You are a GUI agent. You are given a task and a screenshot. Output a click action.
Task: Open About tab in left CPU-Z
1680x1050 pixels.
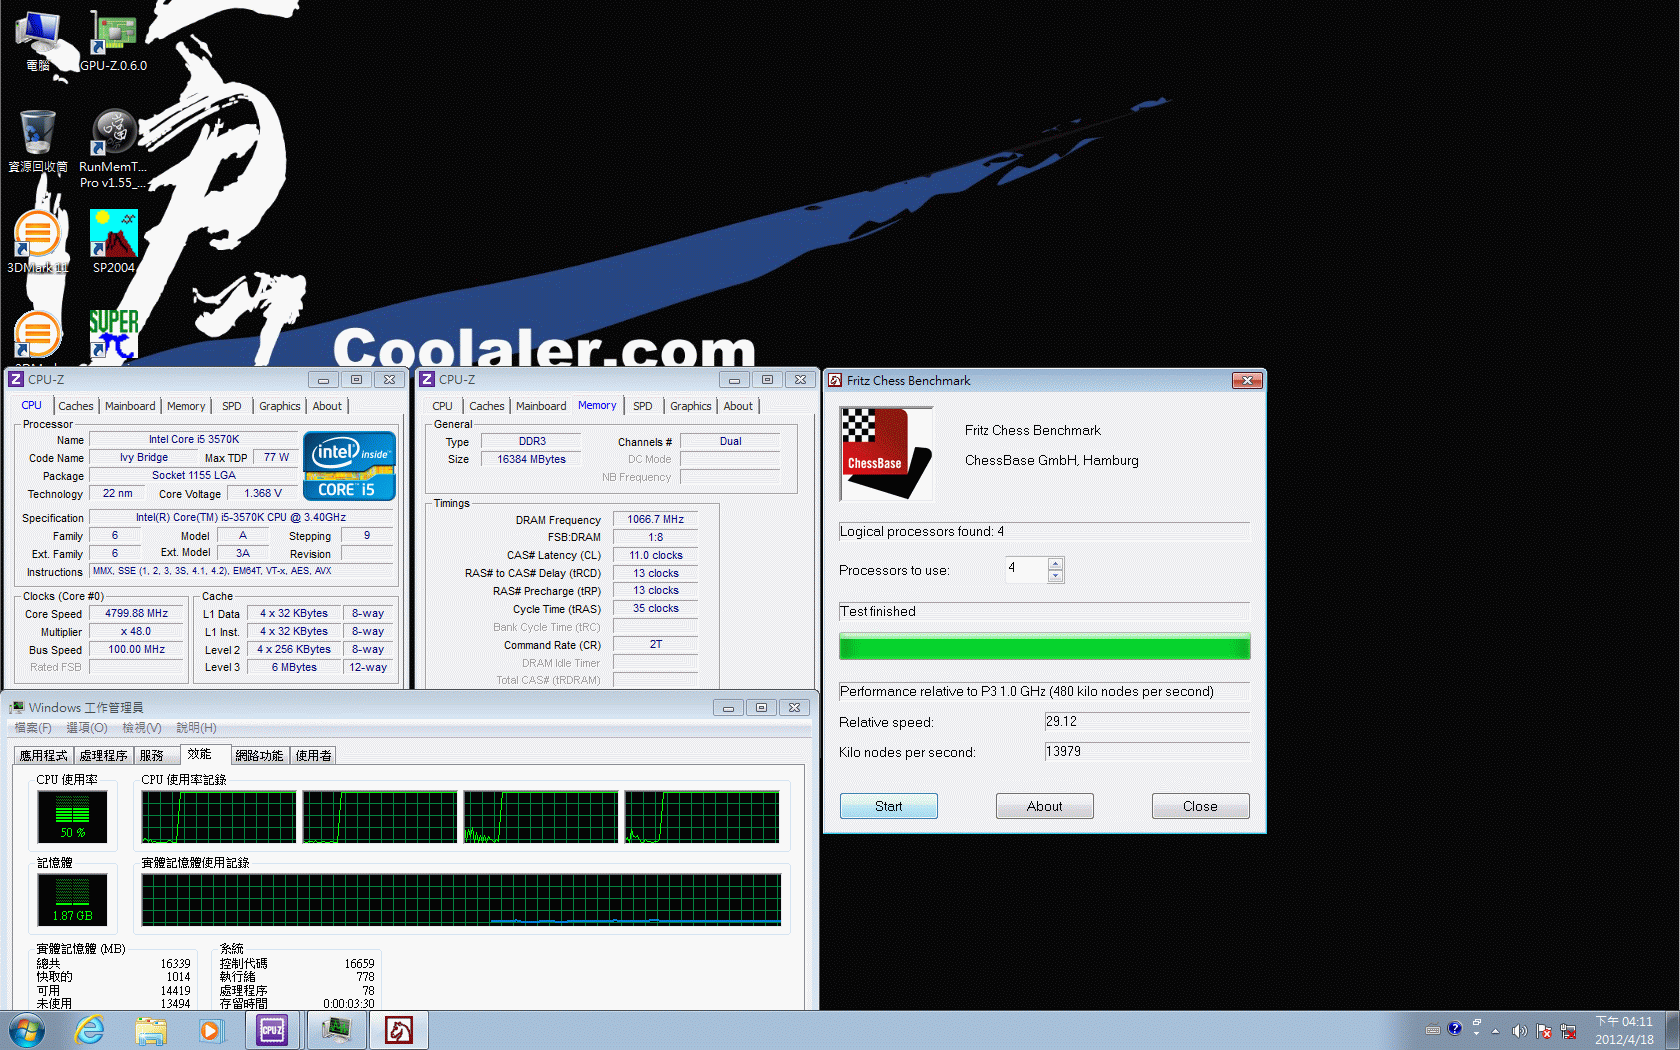point(327,406)
